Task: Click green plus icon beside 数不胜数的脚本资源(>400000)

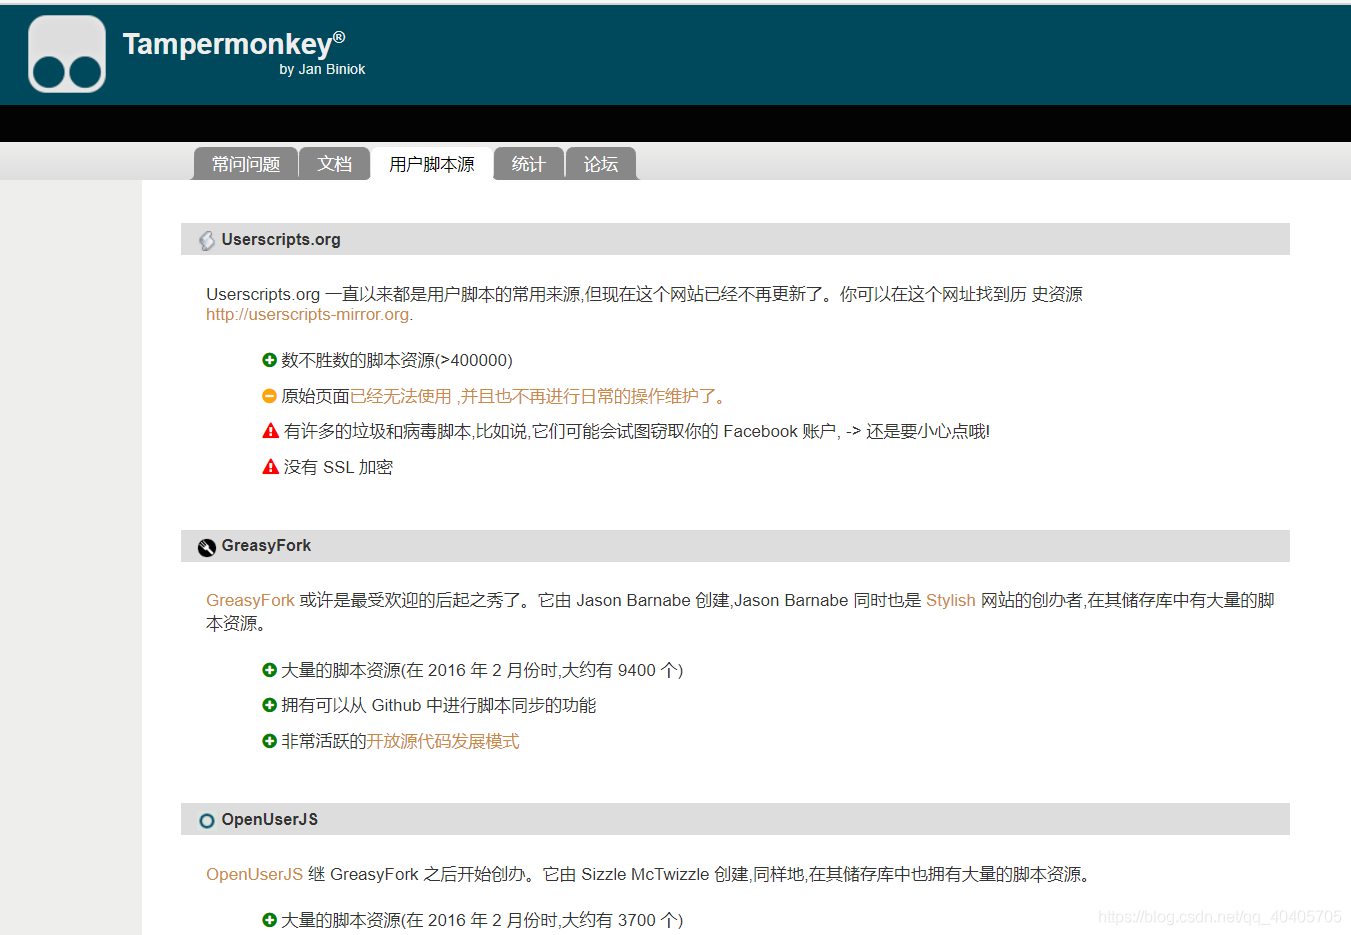Action: point(269,360)
